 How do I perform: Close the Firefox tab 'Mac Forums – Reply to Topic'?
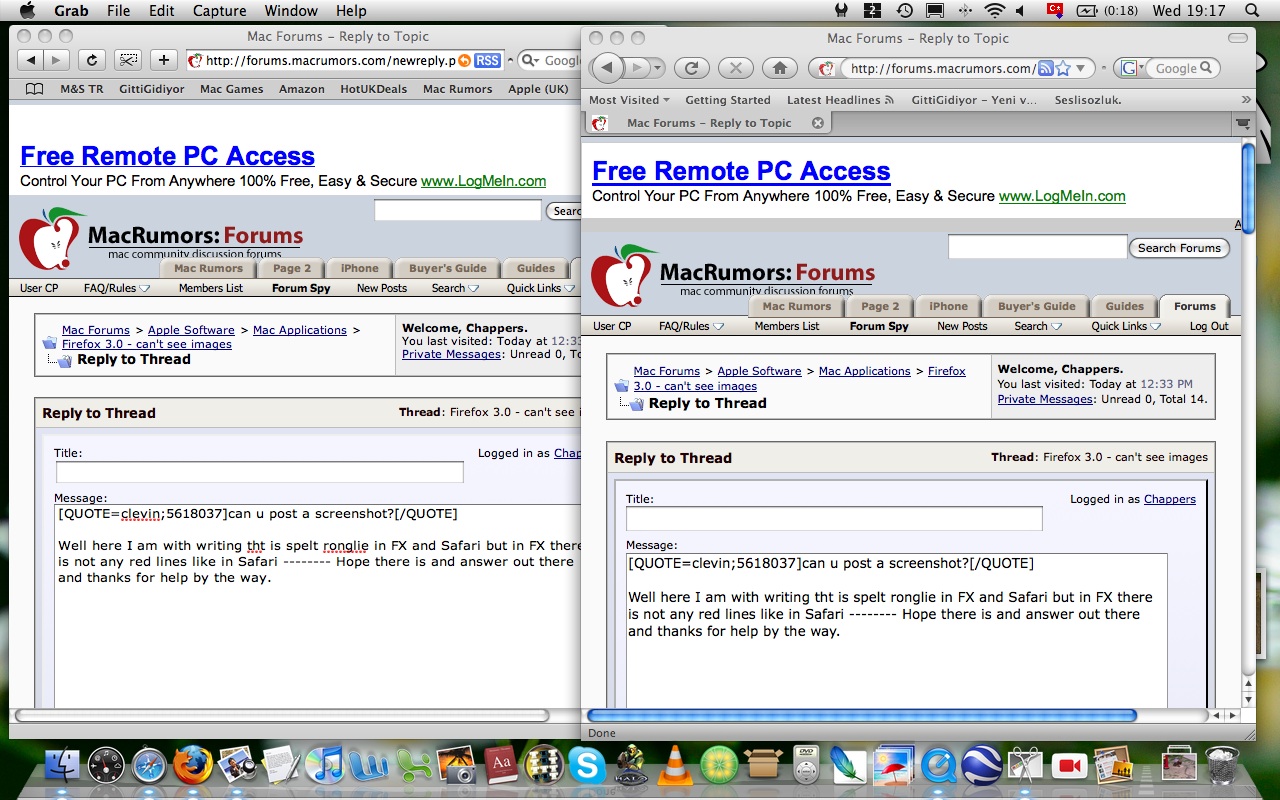pos(818,123)
